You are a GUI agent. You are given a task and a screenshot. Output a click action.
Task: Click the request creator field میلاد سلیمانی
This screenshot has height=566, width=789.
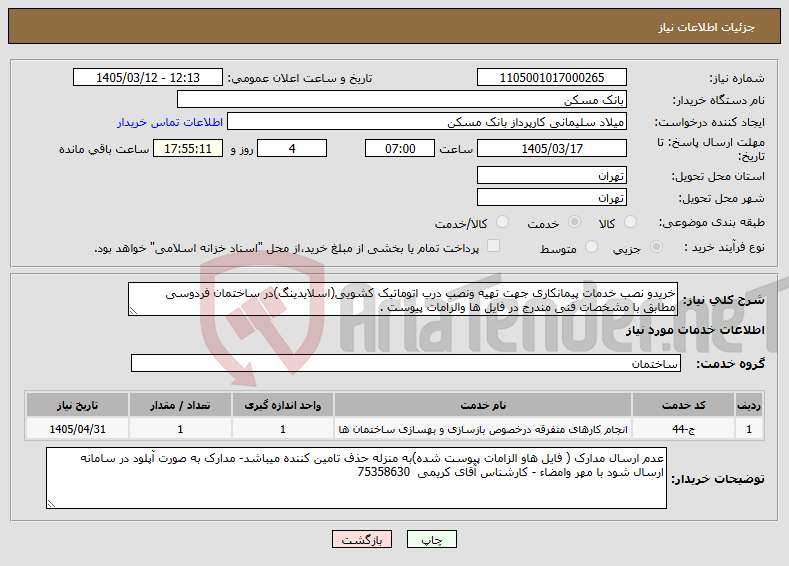427,122
